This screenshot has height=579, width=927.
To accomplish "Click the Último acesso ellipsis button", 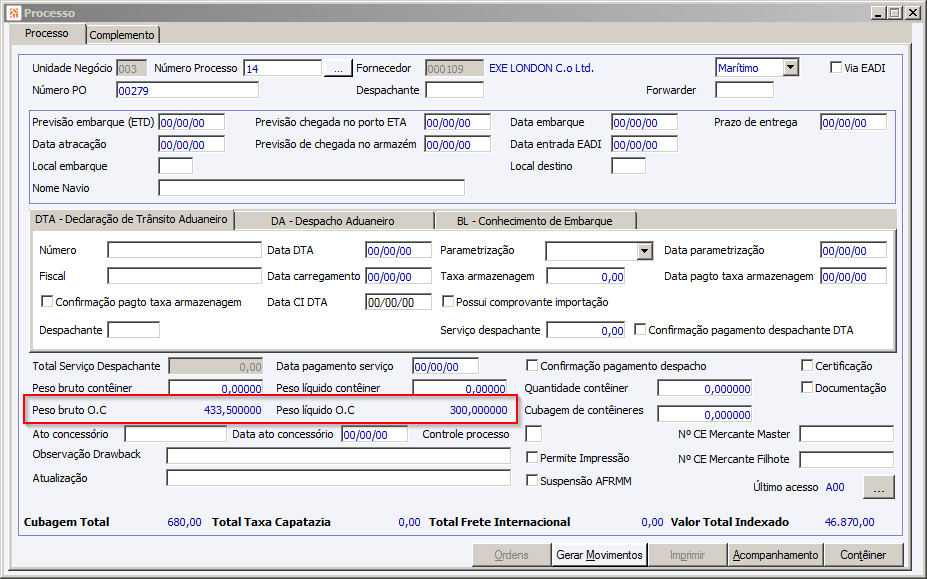I will [879, 487].
